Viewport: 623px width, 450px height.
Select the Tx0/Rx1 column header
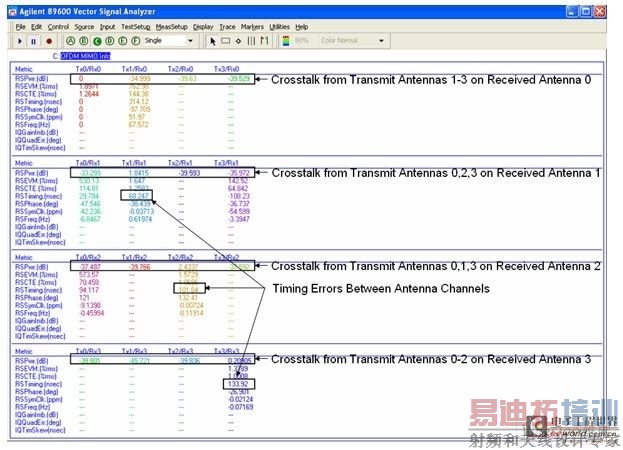point(88,163)
